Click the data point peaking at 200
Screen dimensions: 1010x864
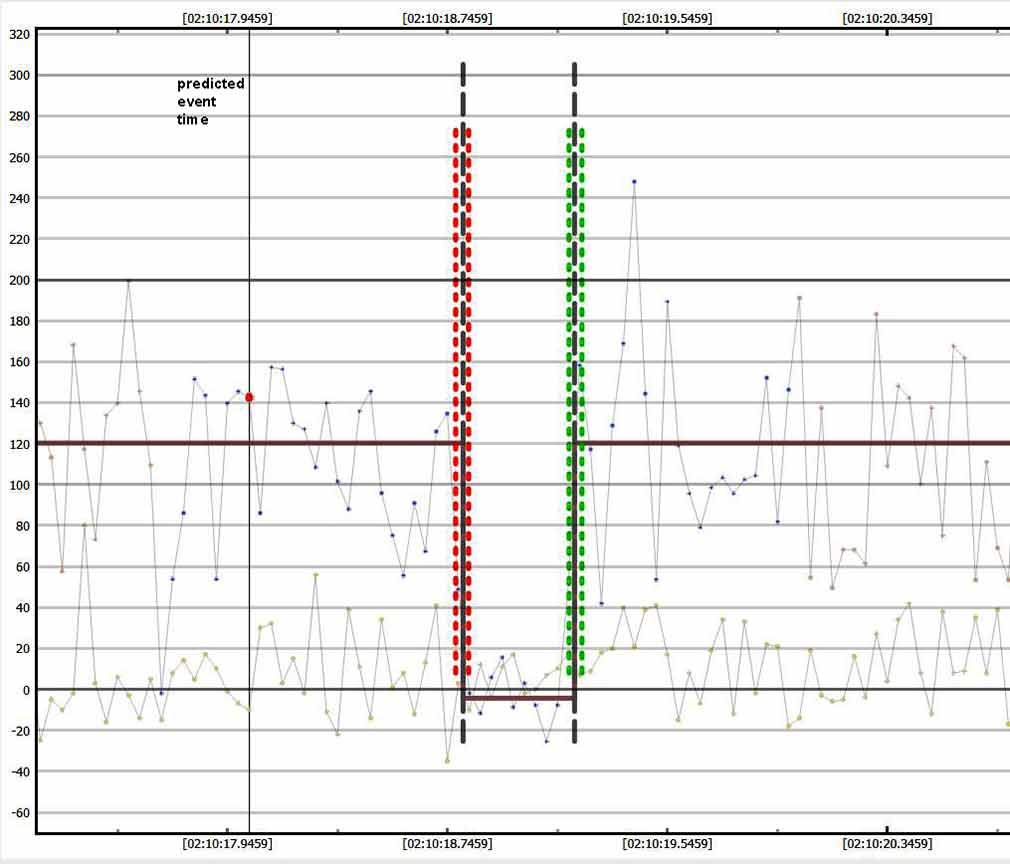128,281
